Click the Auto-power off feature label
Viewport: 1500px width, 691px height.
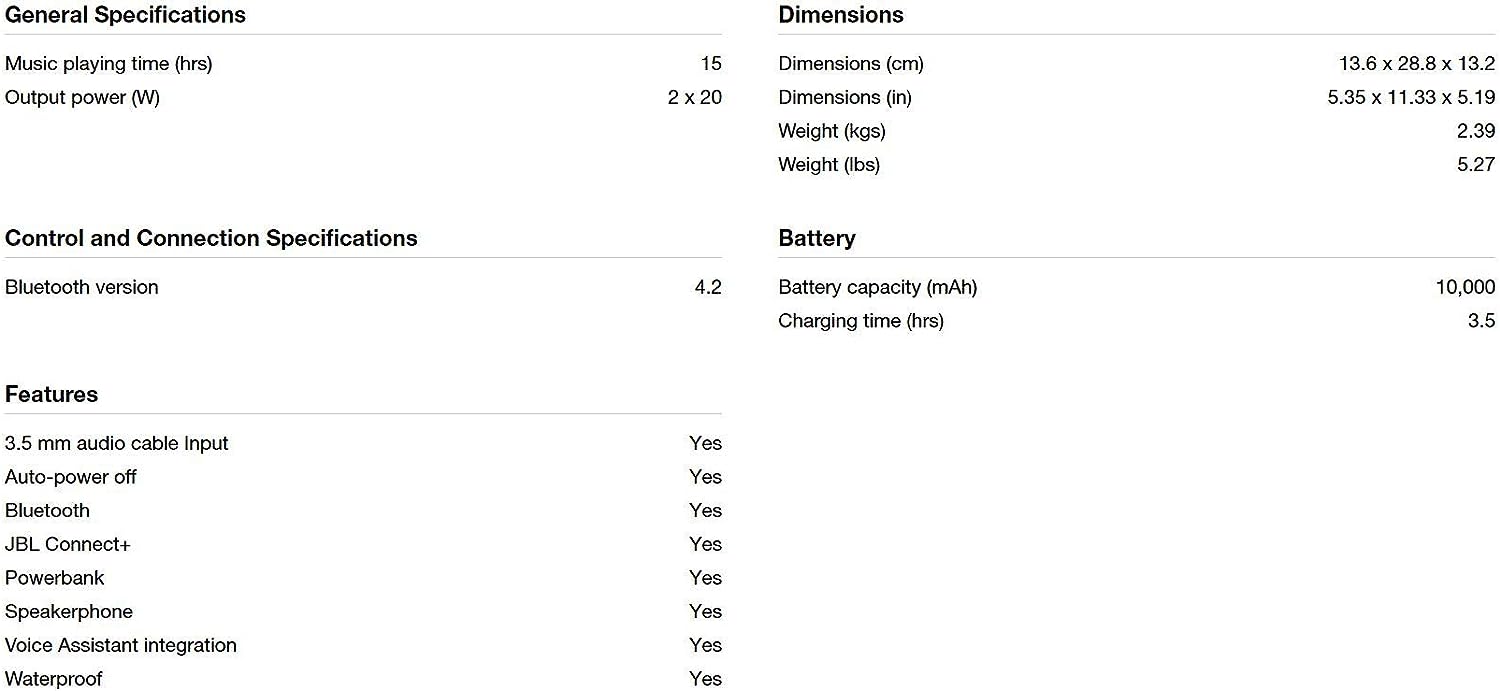(71, 477)
